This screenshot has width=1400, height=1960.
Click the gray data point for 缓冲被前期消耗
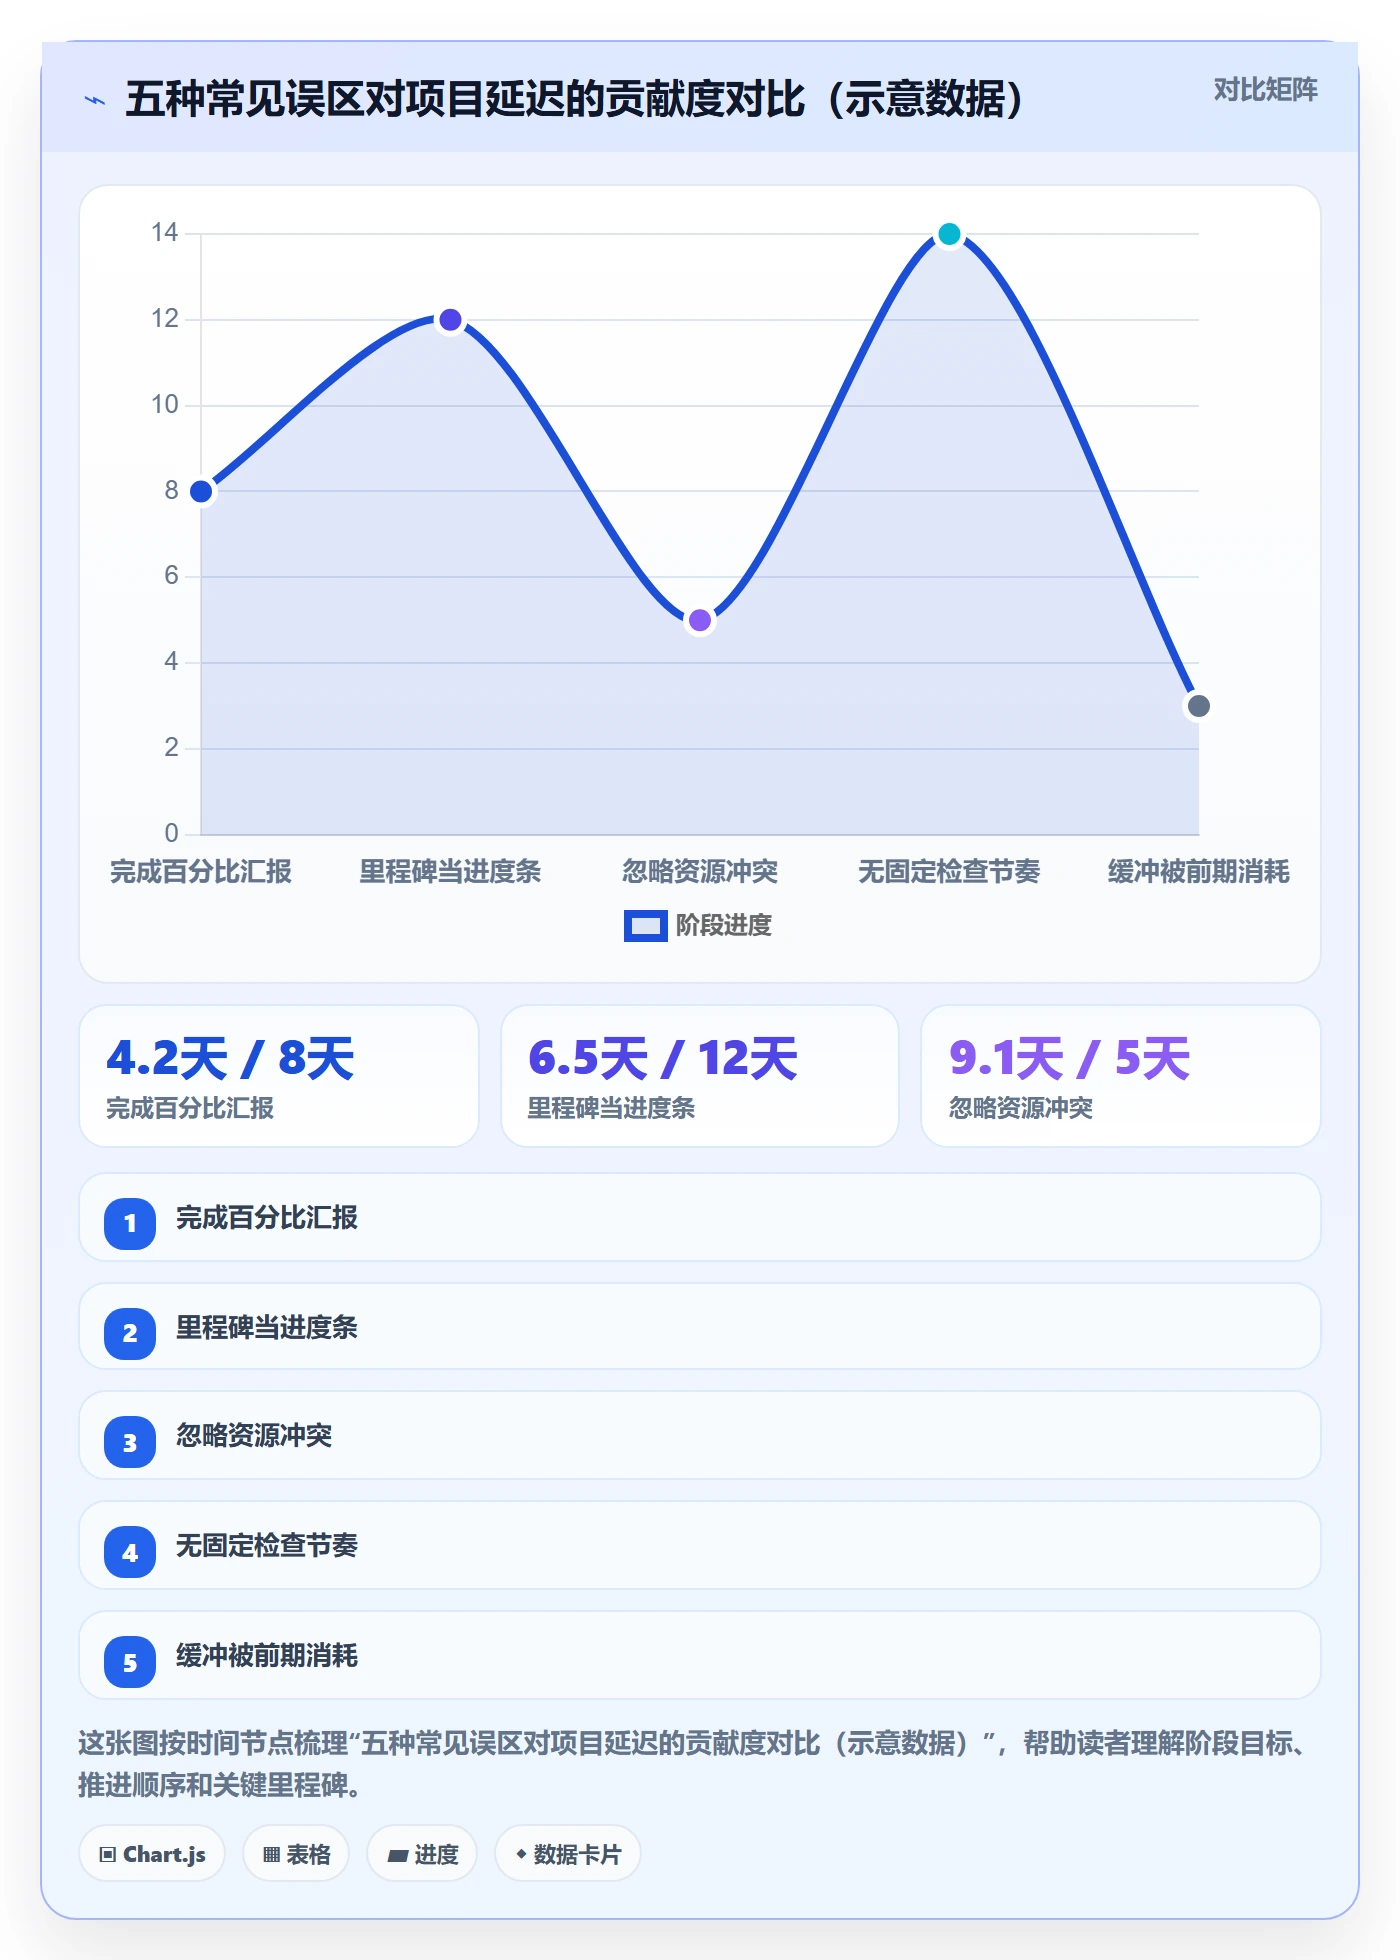click(1198, 706)
